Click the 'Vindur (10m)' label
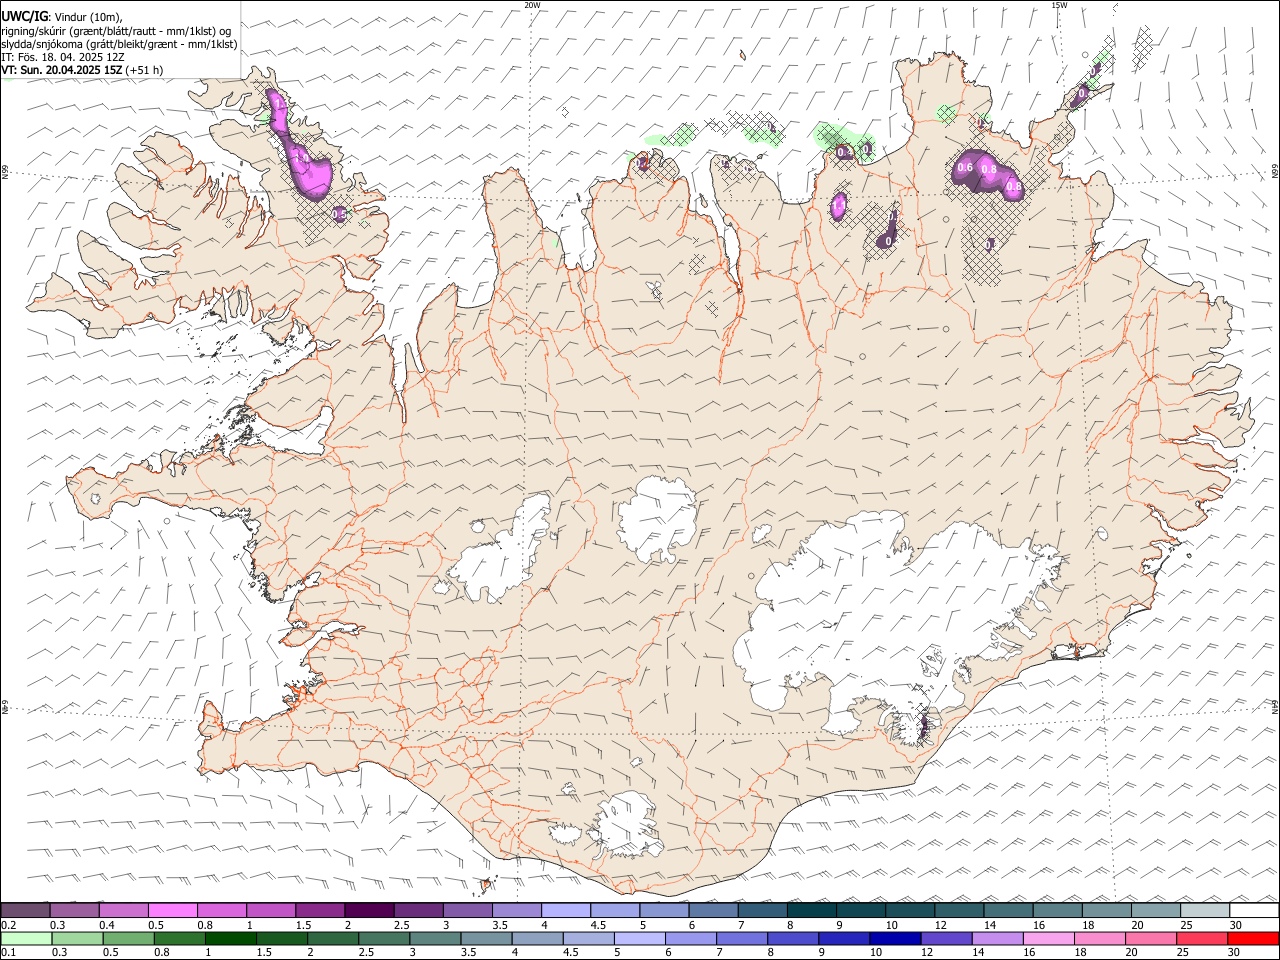This screenshot has height=960, width=1280. point(88,17)
